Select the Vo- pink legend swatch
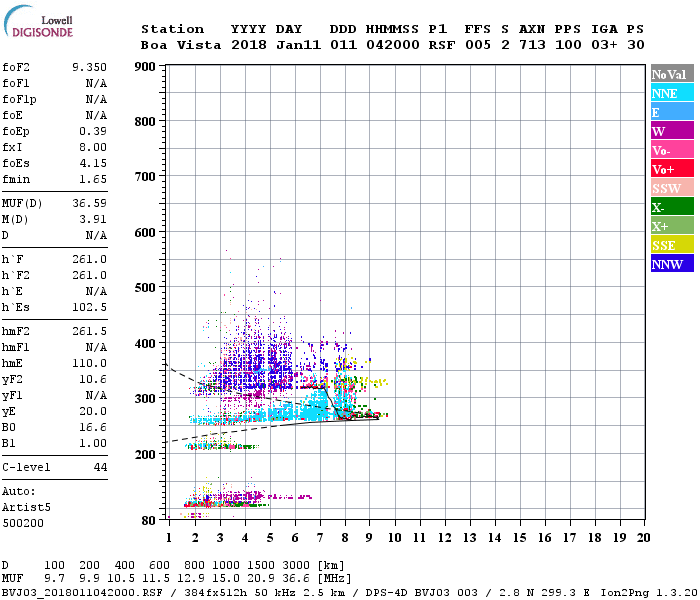Viewport: 700px width, 600px height. pyautogui.click(x=672, y=150)
